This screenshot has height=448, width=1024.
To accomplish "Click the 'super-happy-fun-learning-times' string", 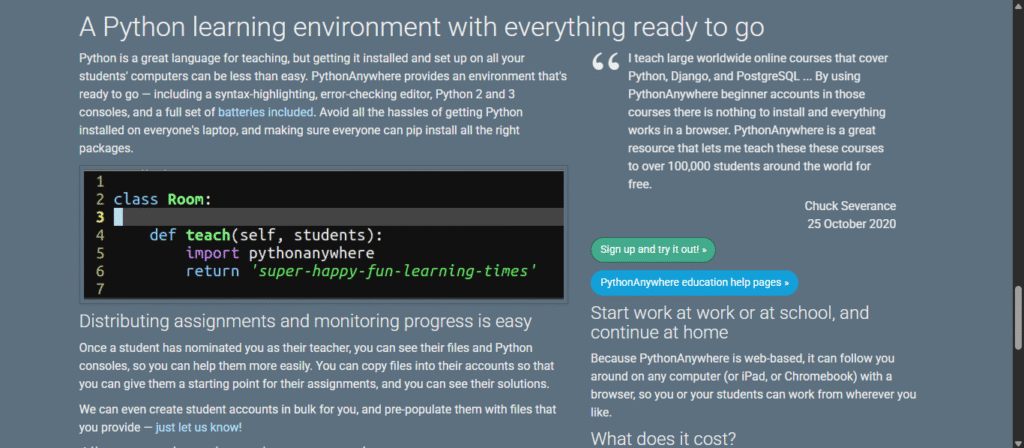I will [x=394, y=270].
